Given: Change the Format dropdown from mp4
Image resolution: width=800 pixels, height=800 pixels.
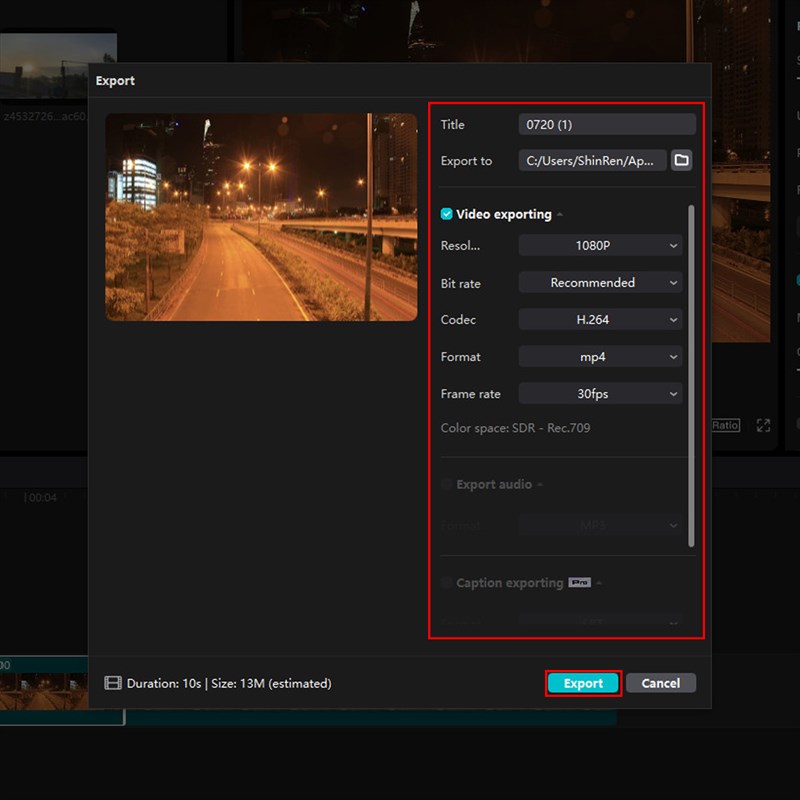Looking at the screenshot, I should (600, 357).
